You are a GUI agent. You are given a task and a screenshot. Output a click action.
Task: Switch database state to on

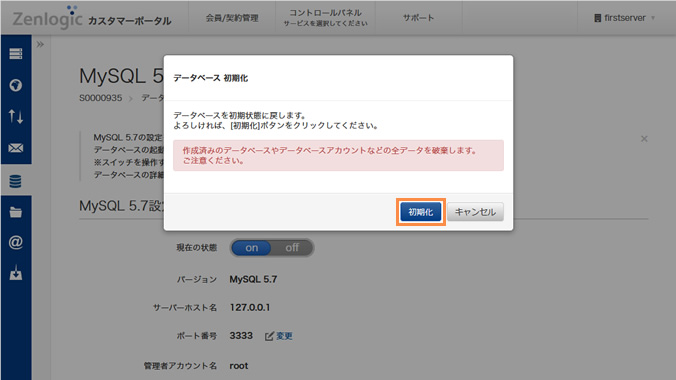(x=251, y=248)
